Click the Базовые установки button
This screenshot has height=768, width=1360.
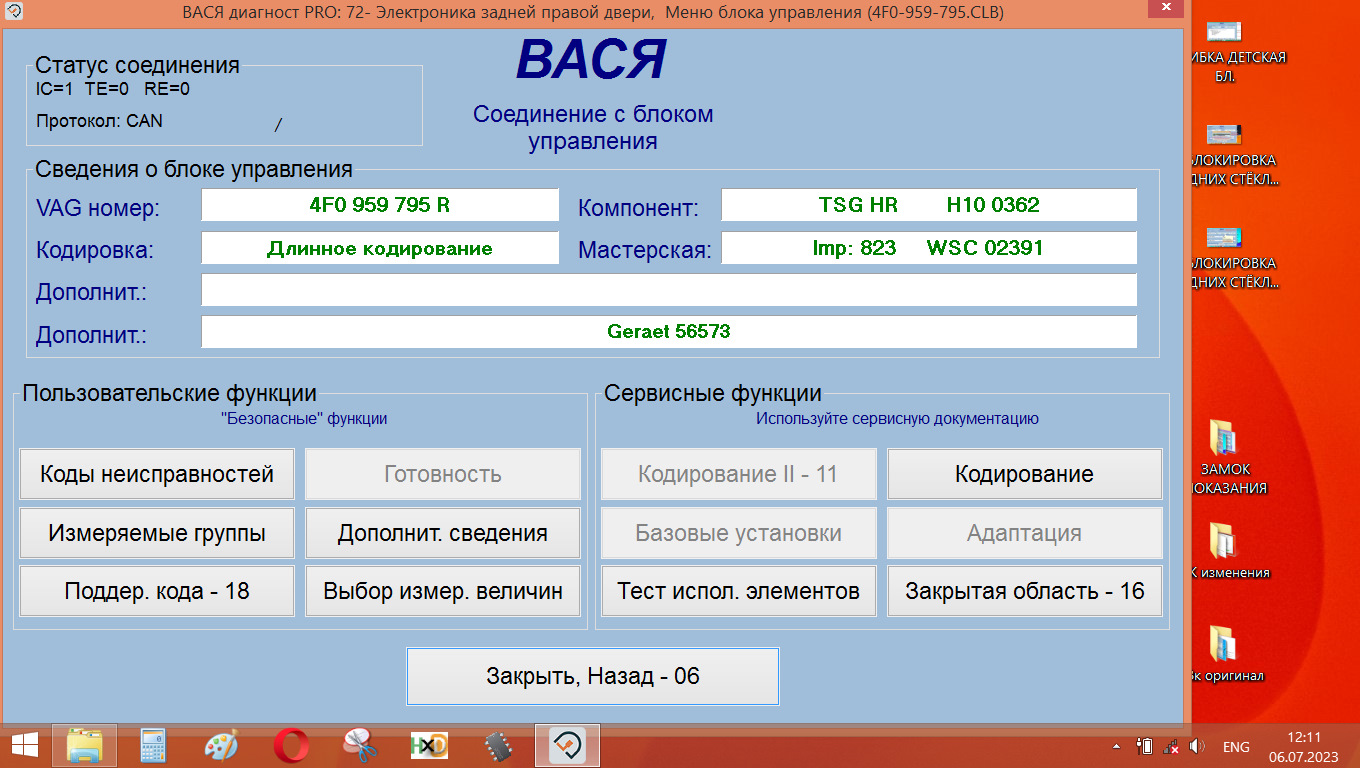pyautogui.click(x=738, y=533)
